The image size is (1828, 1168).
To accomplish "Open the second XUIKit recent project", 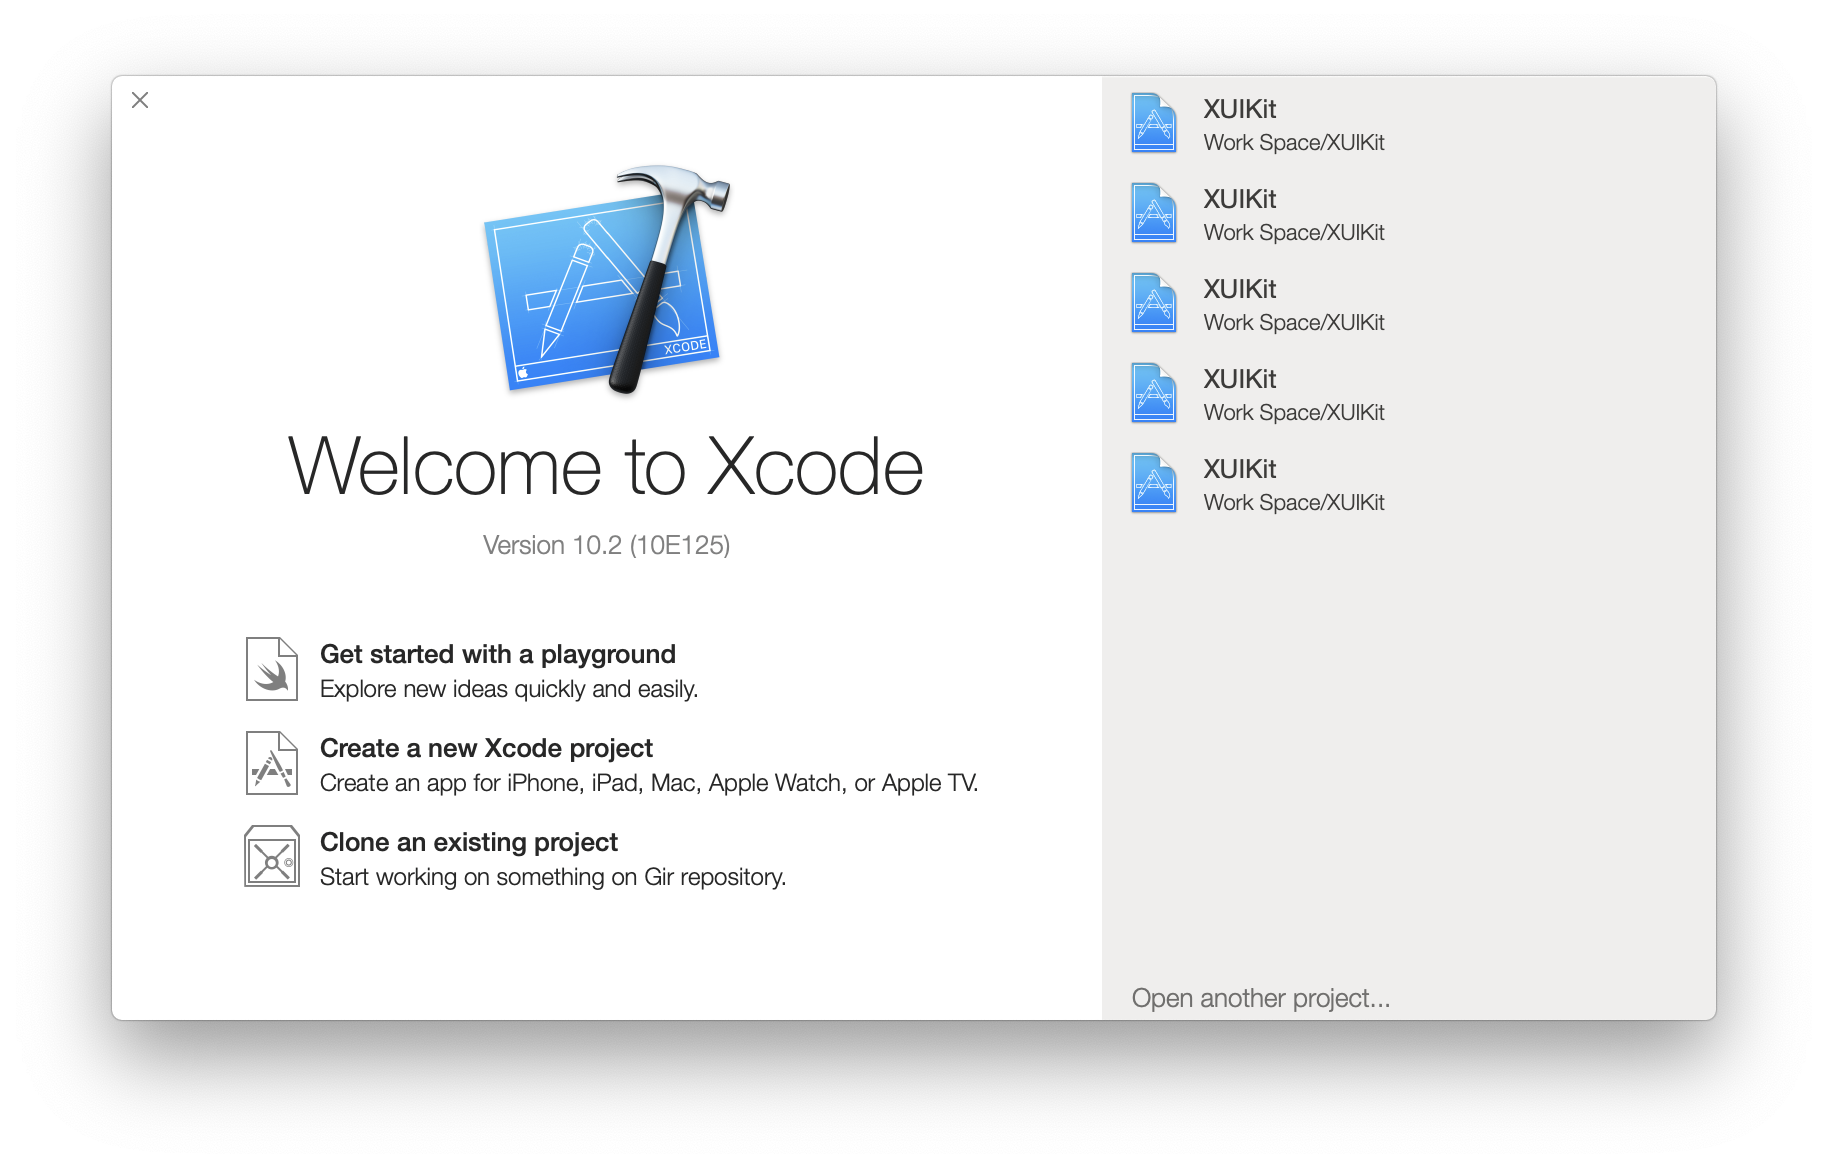I will pos(1409,214).
